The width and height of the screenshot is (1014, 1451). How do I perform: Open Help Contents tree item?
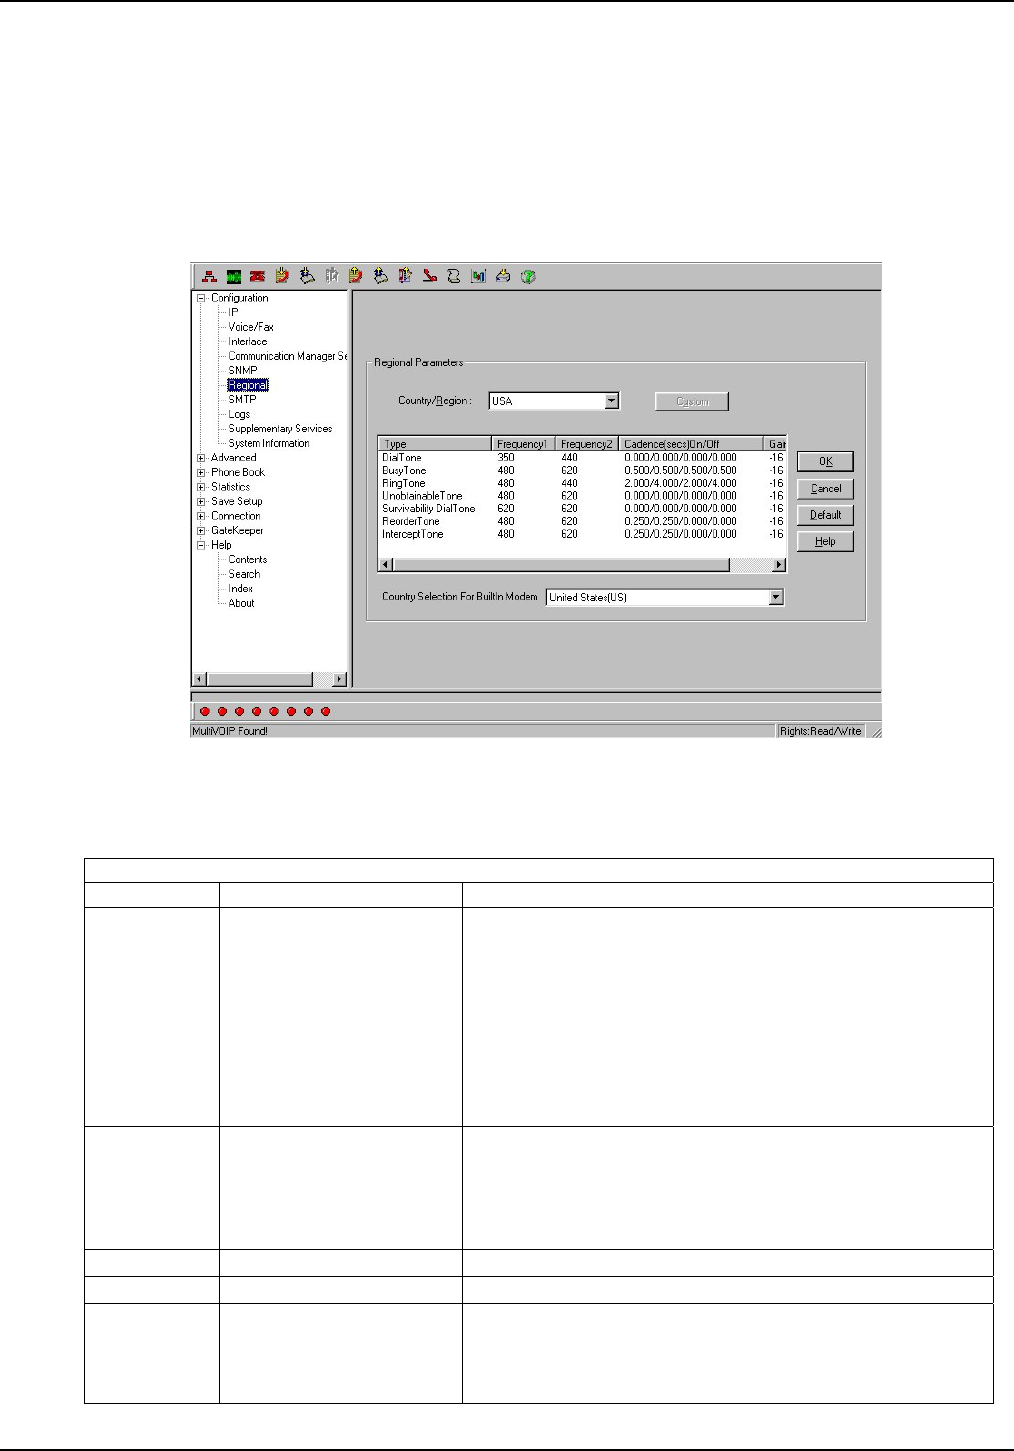point(247,560)
